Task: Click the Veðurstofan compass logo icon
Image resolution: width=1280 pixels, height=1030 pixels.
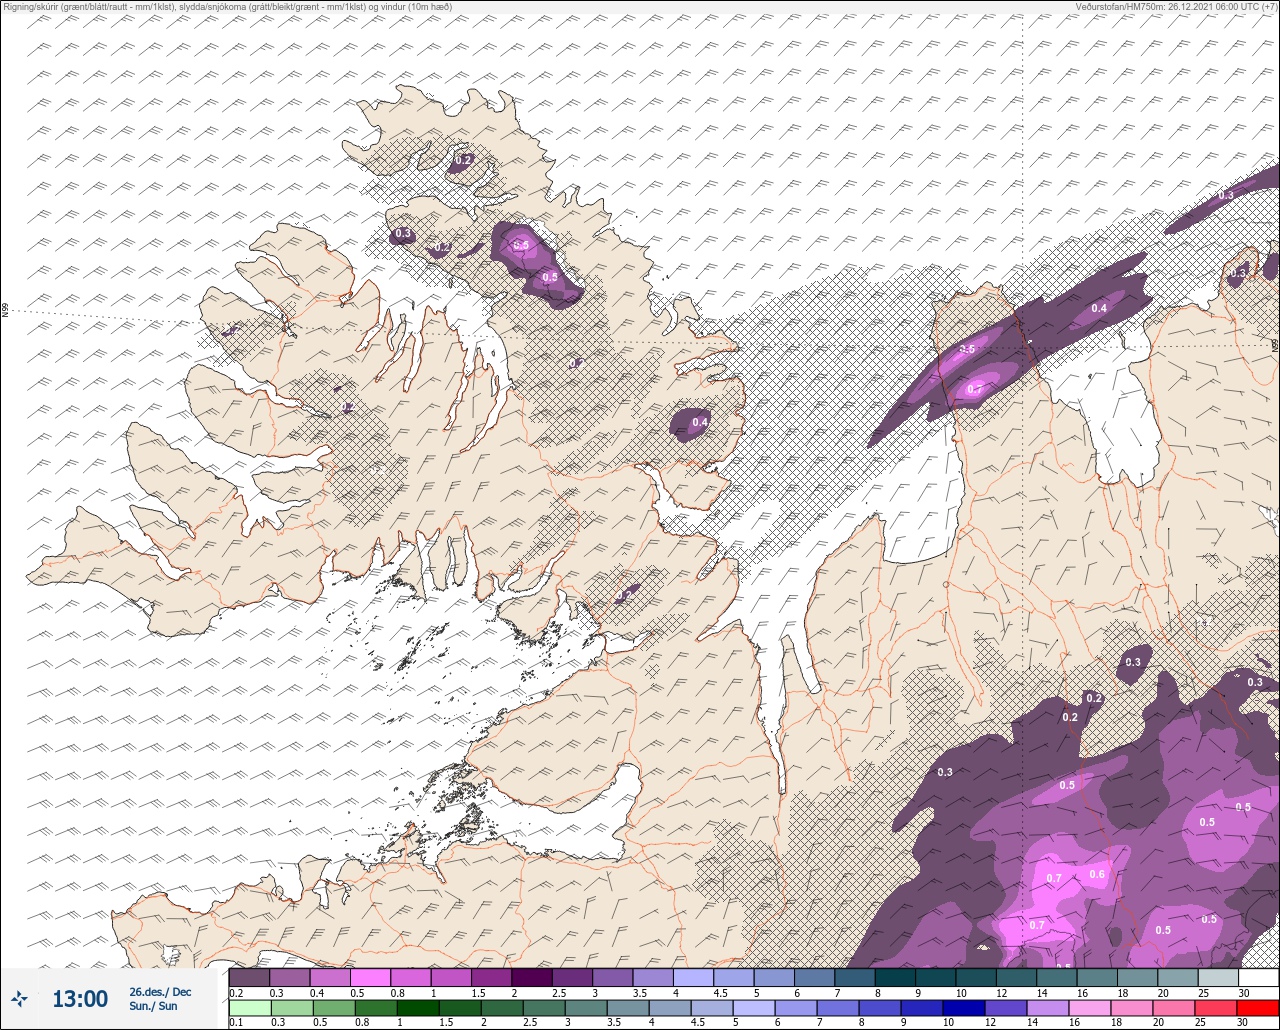Action: tap(19, 998)
